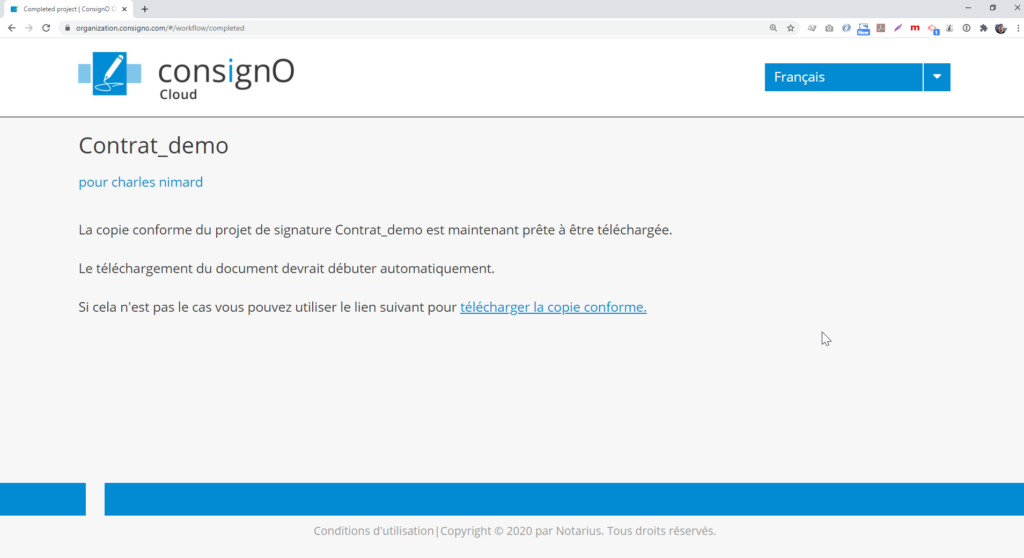
Task: Click the browser back arrow
Action: pyautogui.click(x=12, y=28)
